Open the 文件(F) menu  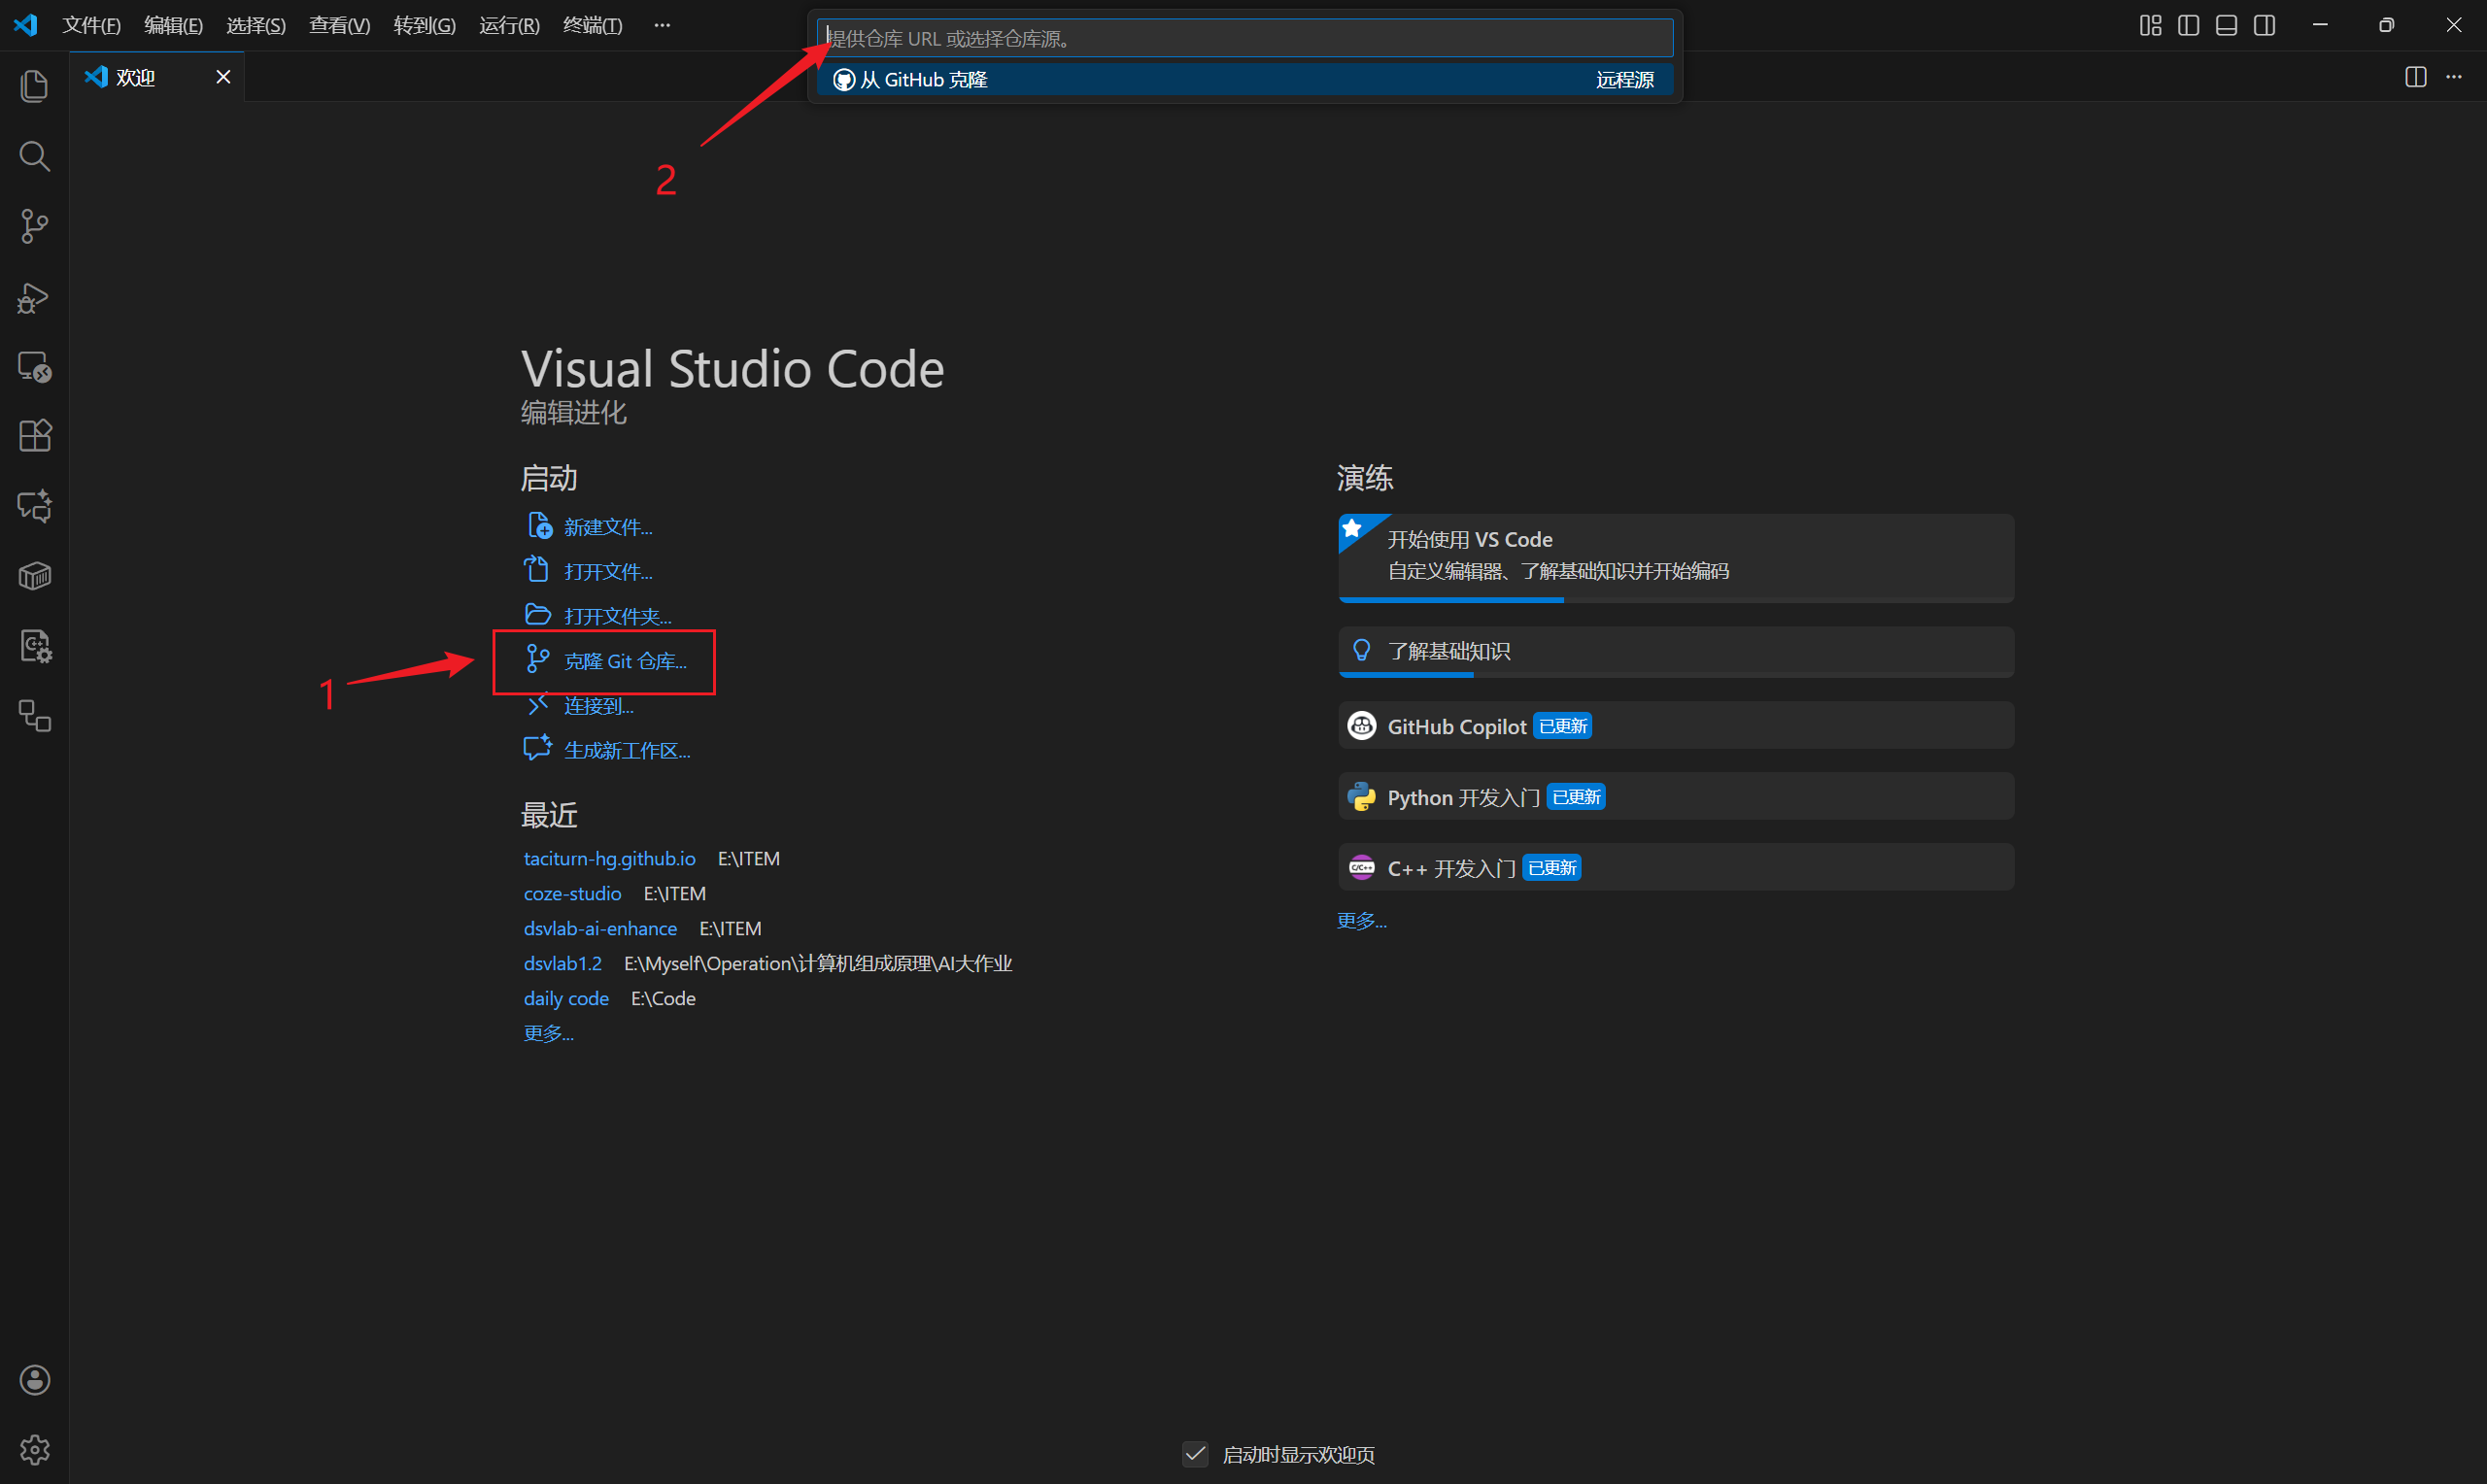click(91, 25)
